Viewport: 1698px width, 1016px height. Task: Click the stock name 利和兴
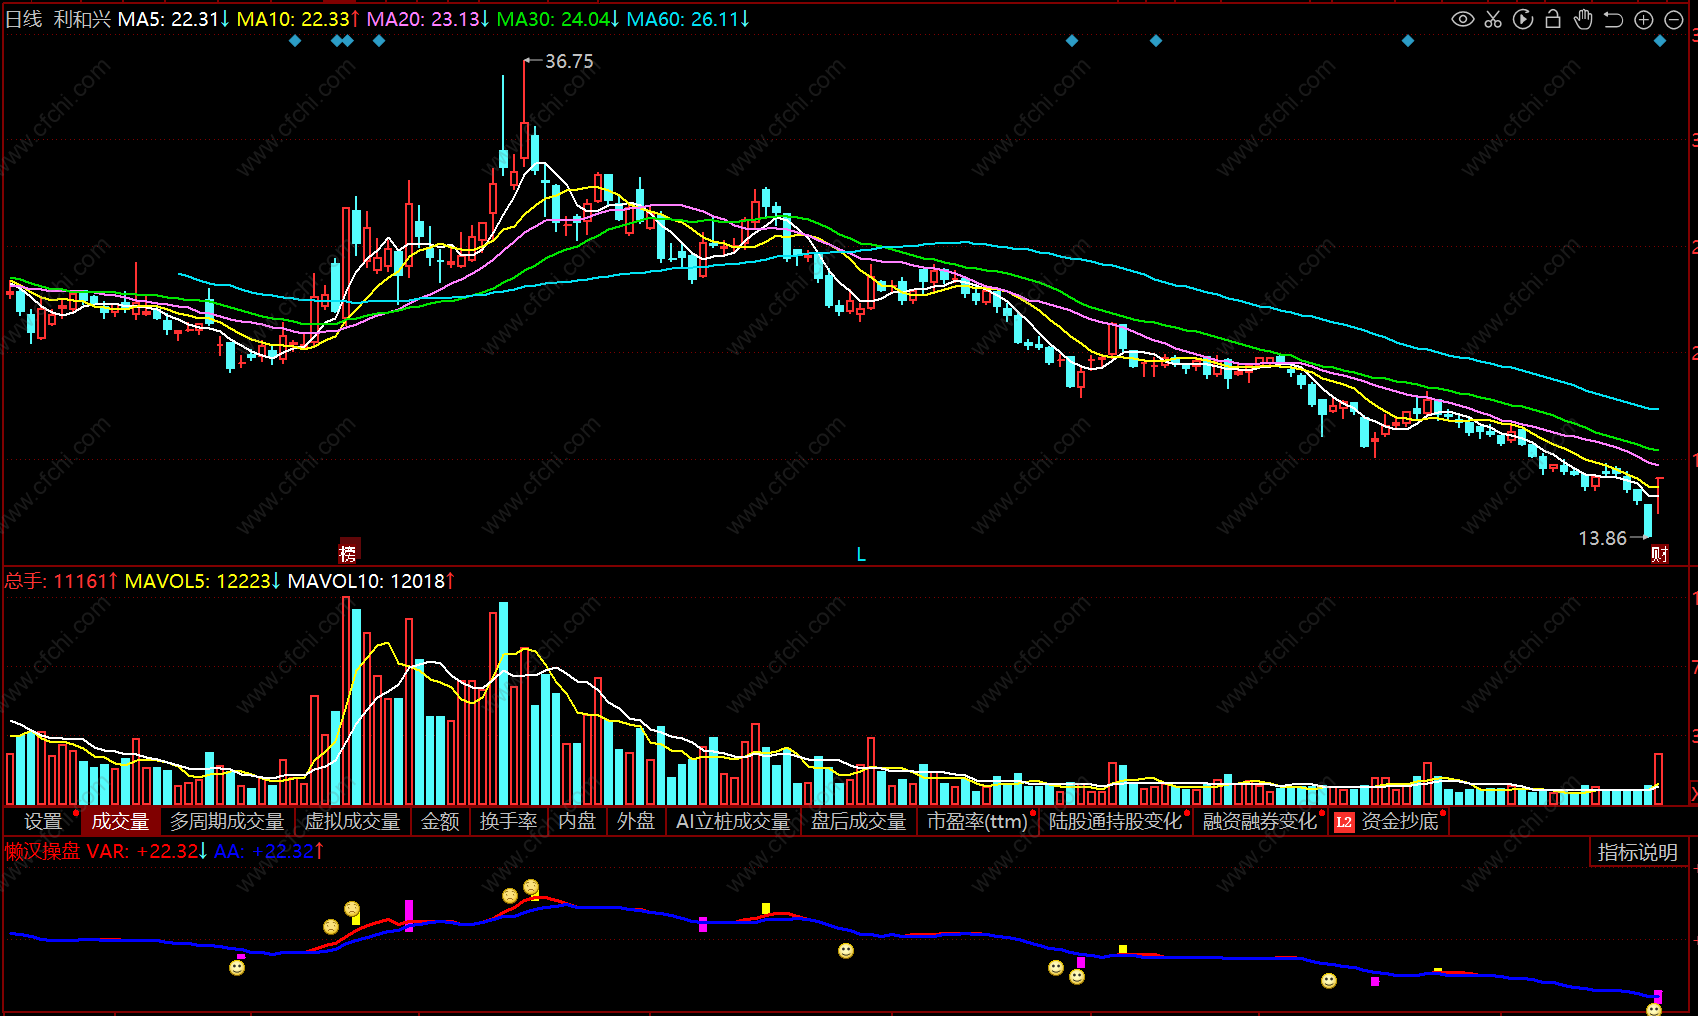tap(82, 19)
